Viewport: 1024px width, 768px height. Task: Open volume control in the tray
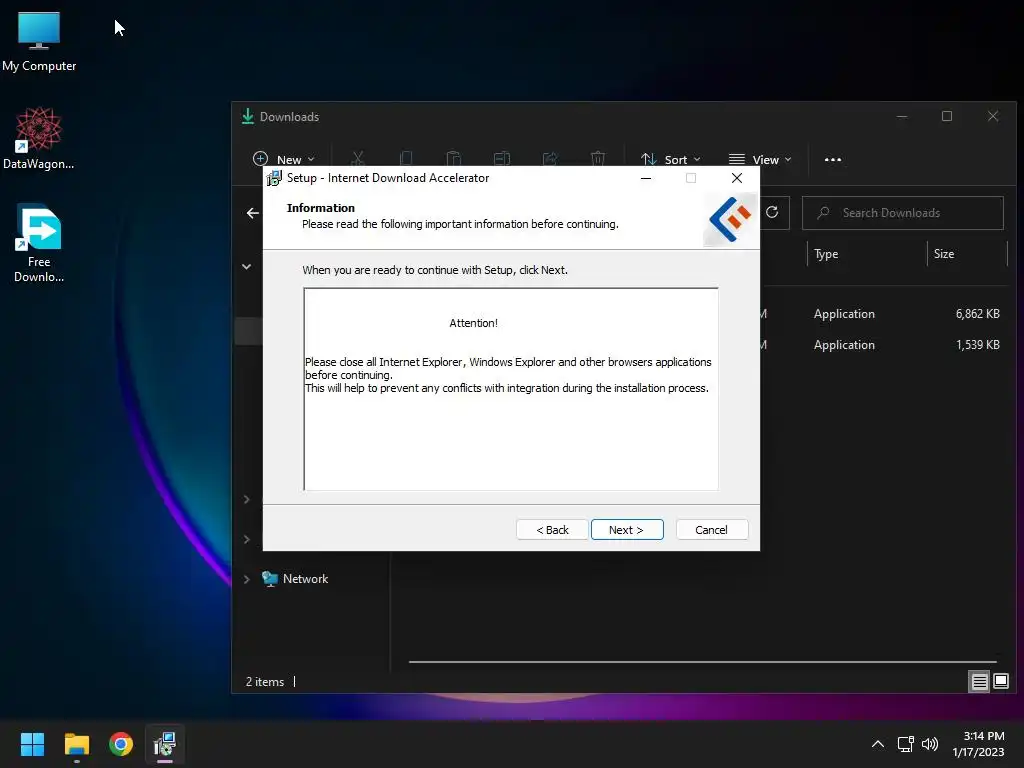[929, 744]
